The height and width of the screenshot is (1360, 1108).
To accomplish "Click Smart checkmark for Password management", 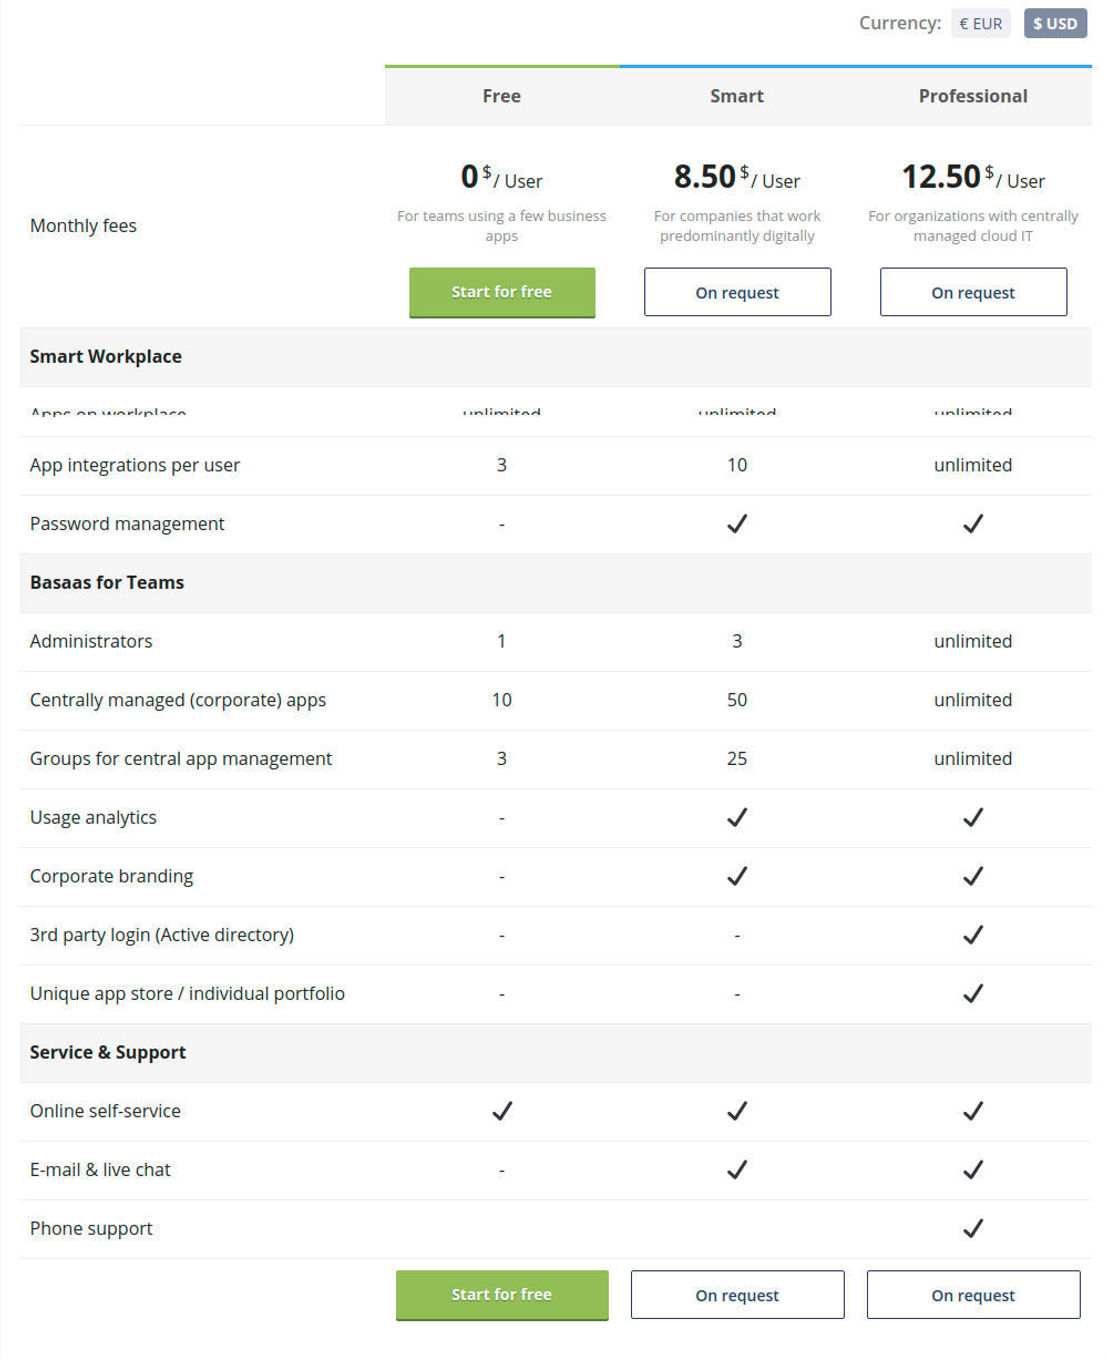I will pos(737,523).
